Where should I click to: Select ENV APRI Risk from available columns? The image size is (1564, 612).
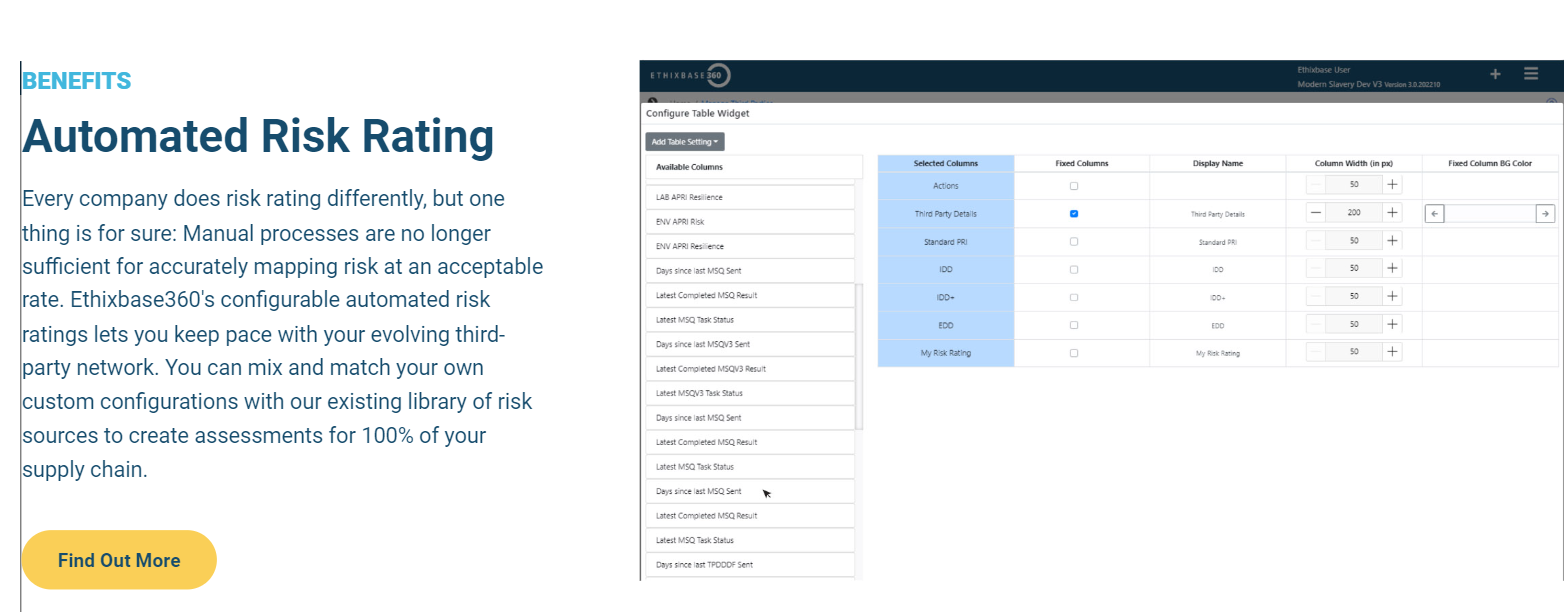[750, 221]
